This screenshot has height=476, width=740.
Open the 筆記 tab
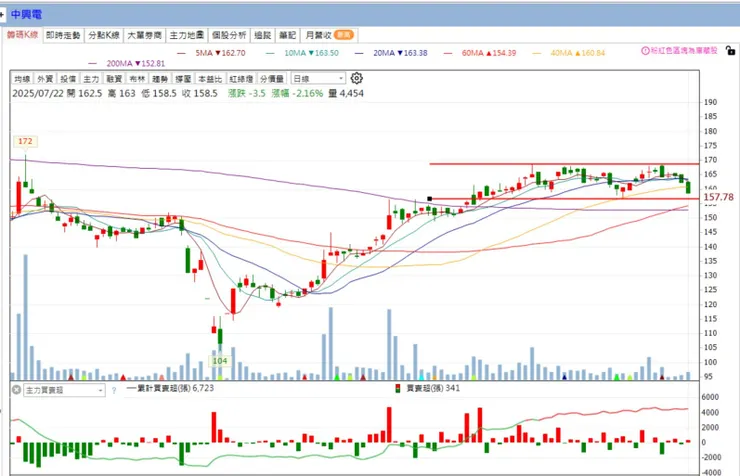[287, 35]
